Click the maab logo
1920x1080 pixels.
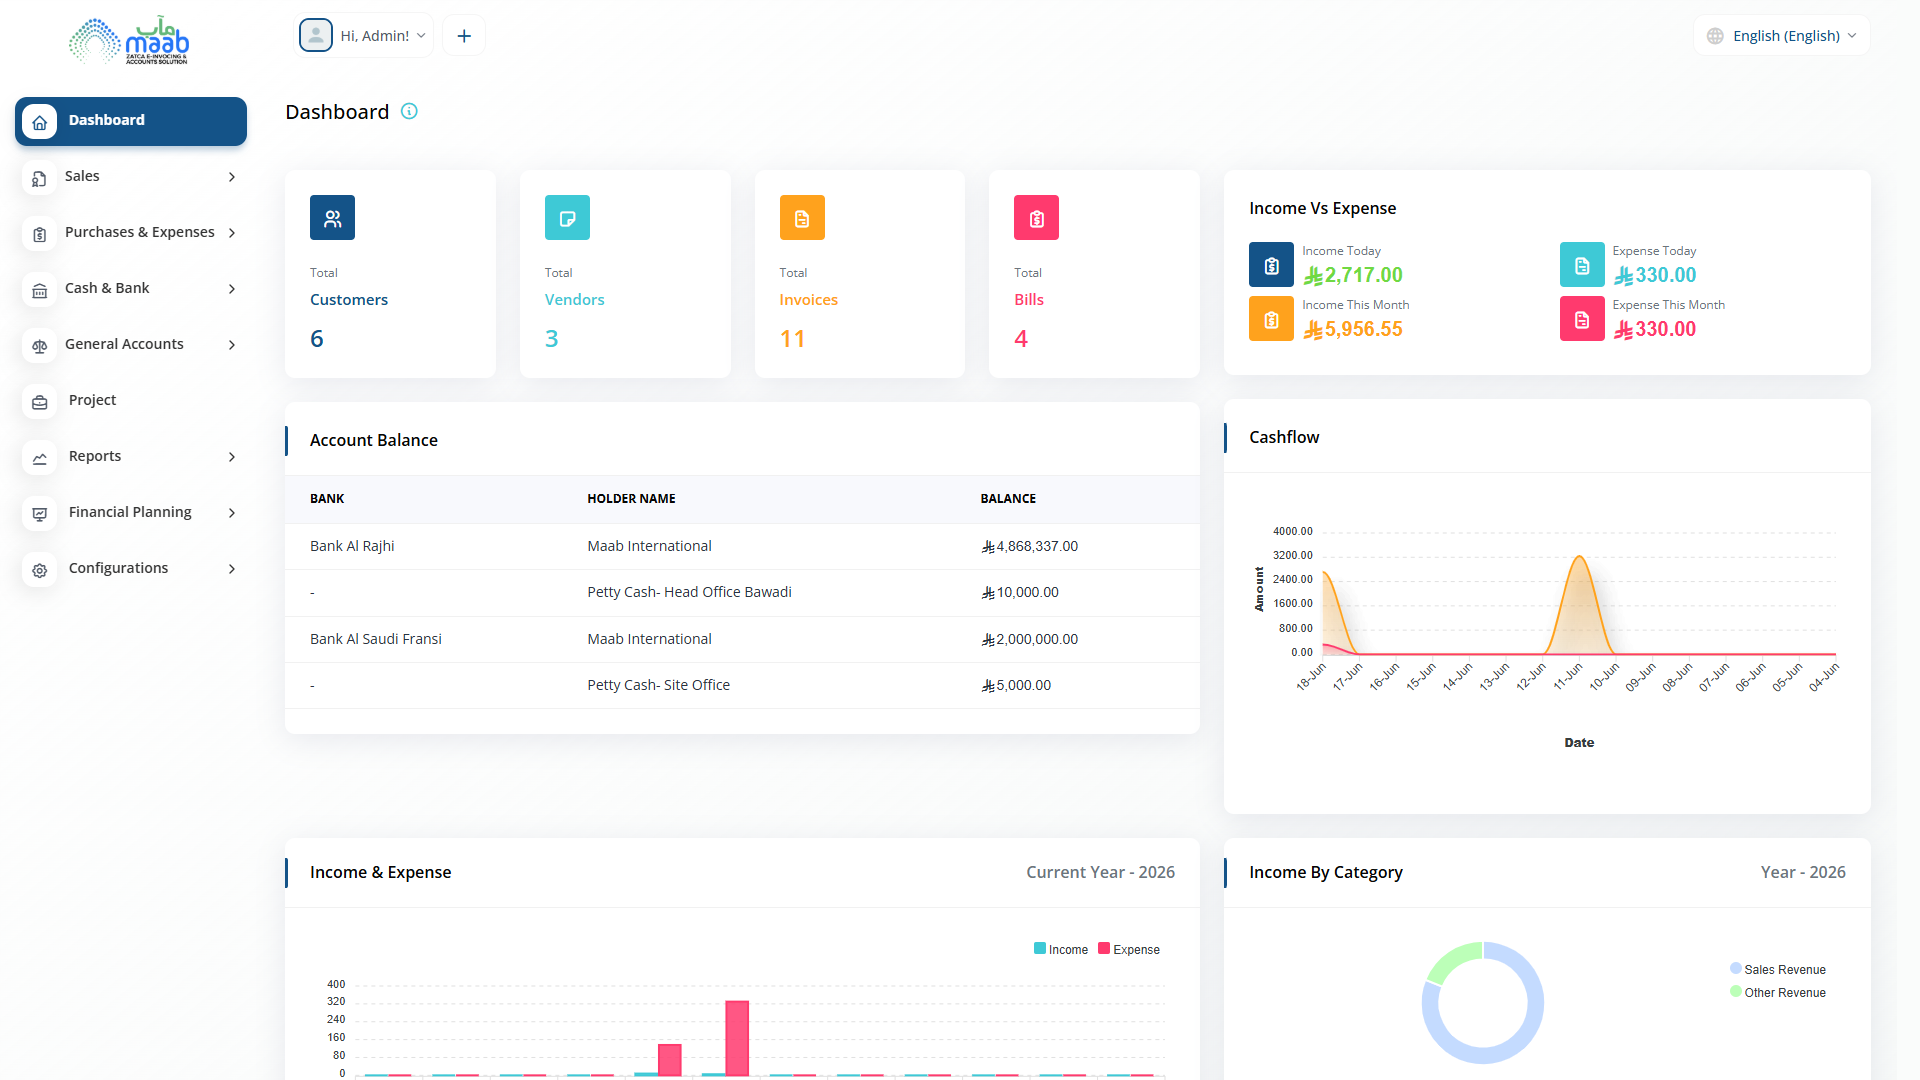(129, 40)
